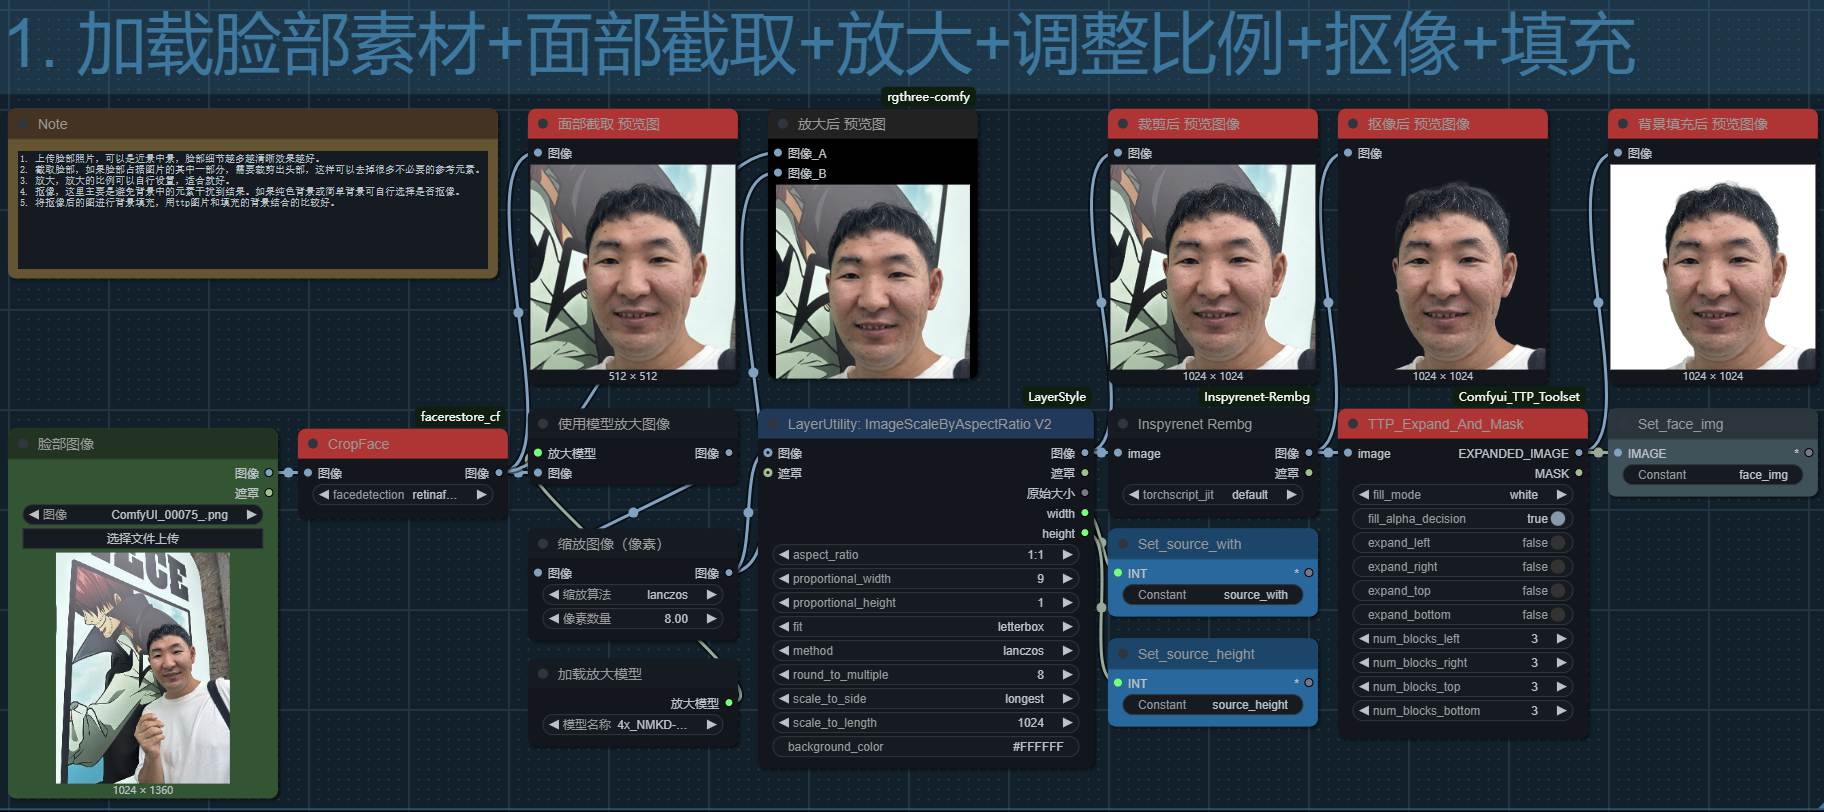Collapse the 背景填充后 预览图 node with its dot
The width and height of the screenshot is (1824, 812).
click(x=1623, y=124)
